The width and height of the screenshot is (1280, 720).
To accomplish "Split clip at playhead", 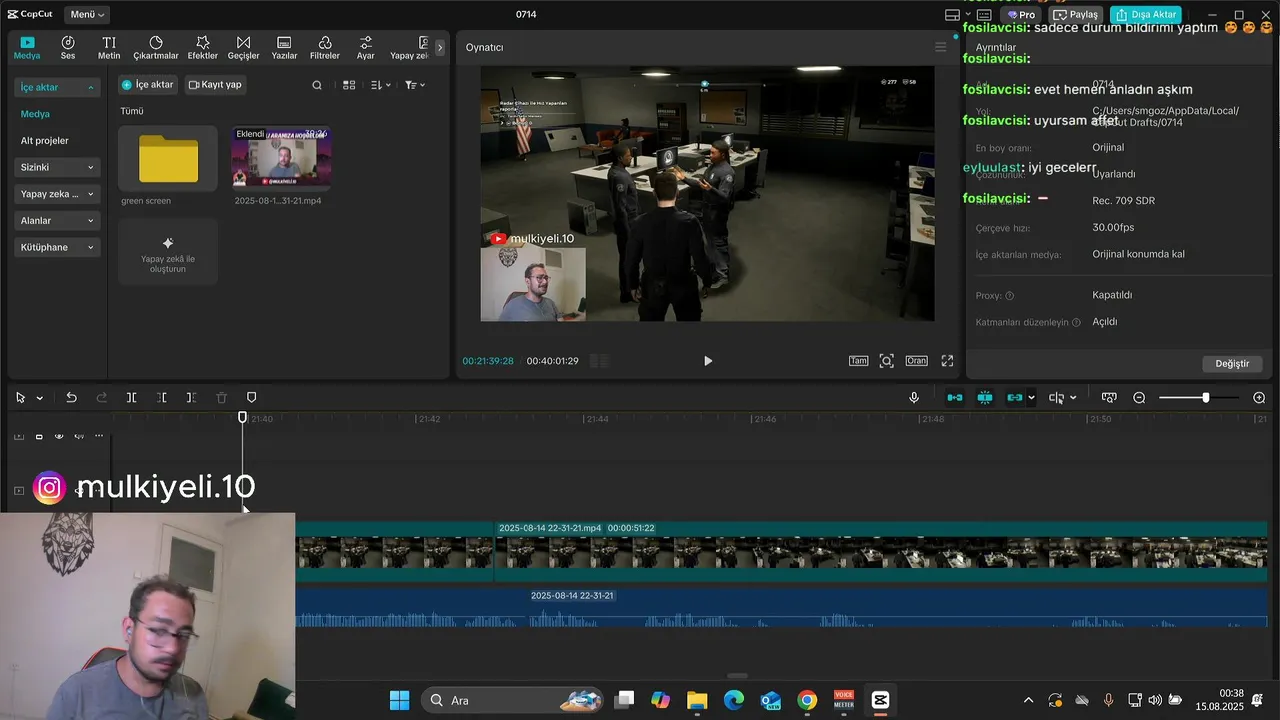I will coord(131,398).
